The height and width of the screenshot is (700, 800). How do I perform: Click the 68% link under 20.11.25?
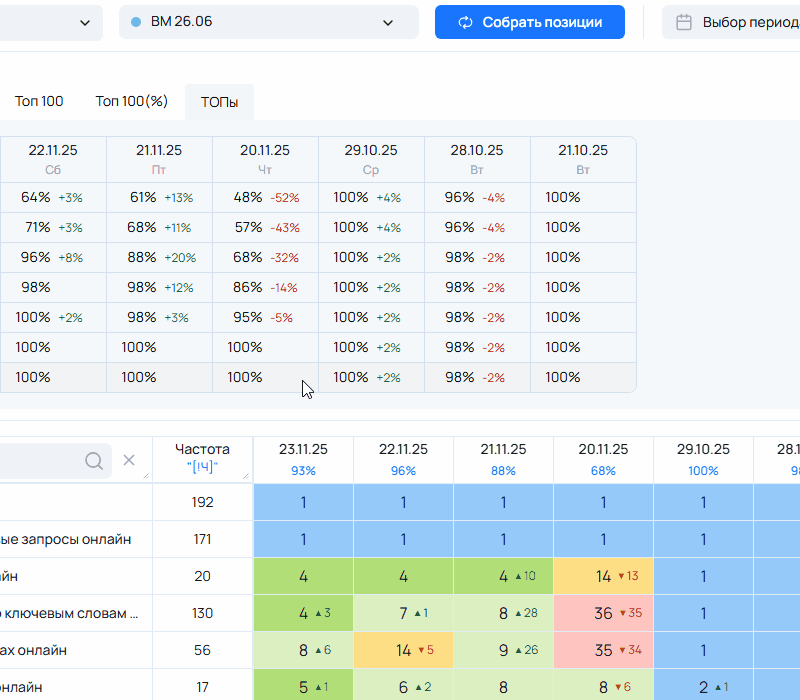pos(603,470)
